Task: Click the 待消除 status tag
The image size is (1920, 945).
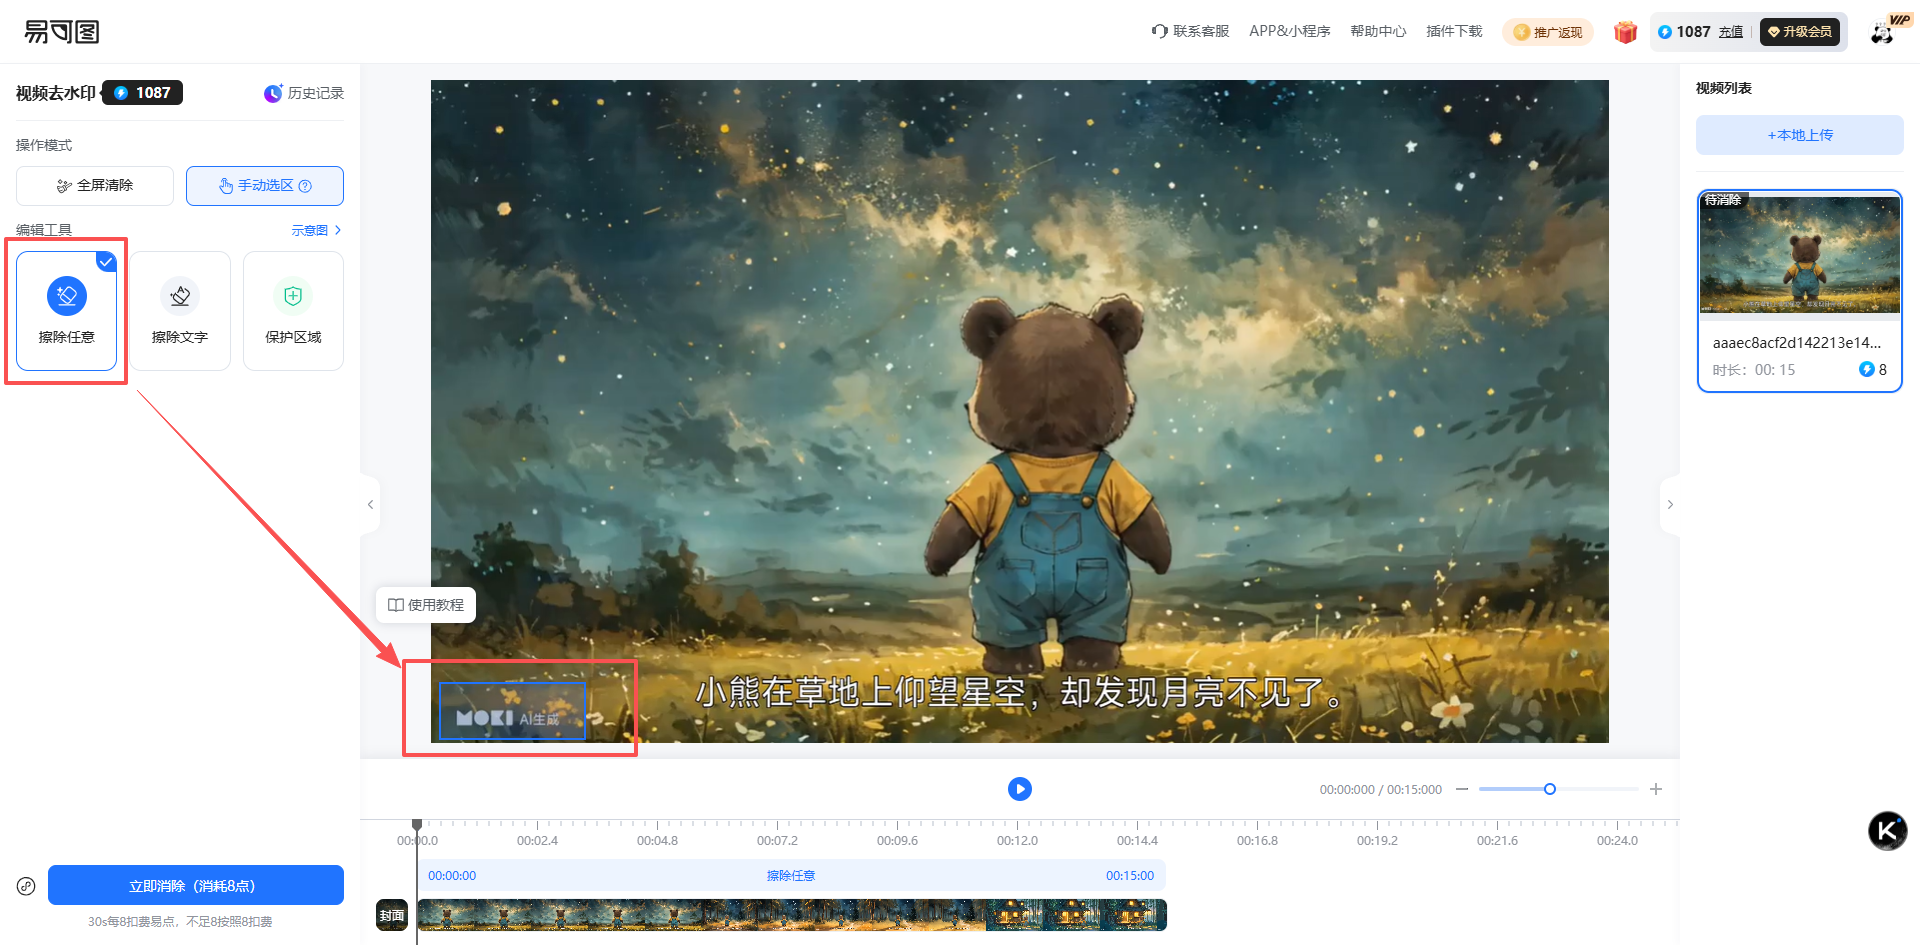Action: click(x=1723, y=200)
